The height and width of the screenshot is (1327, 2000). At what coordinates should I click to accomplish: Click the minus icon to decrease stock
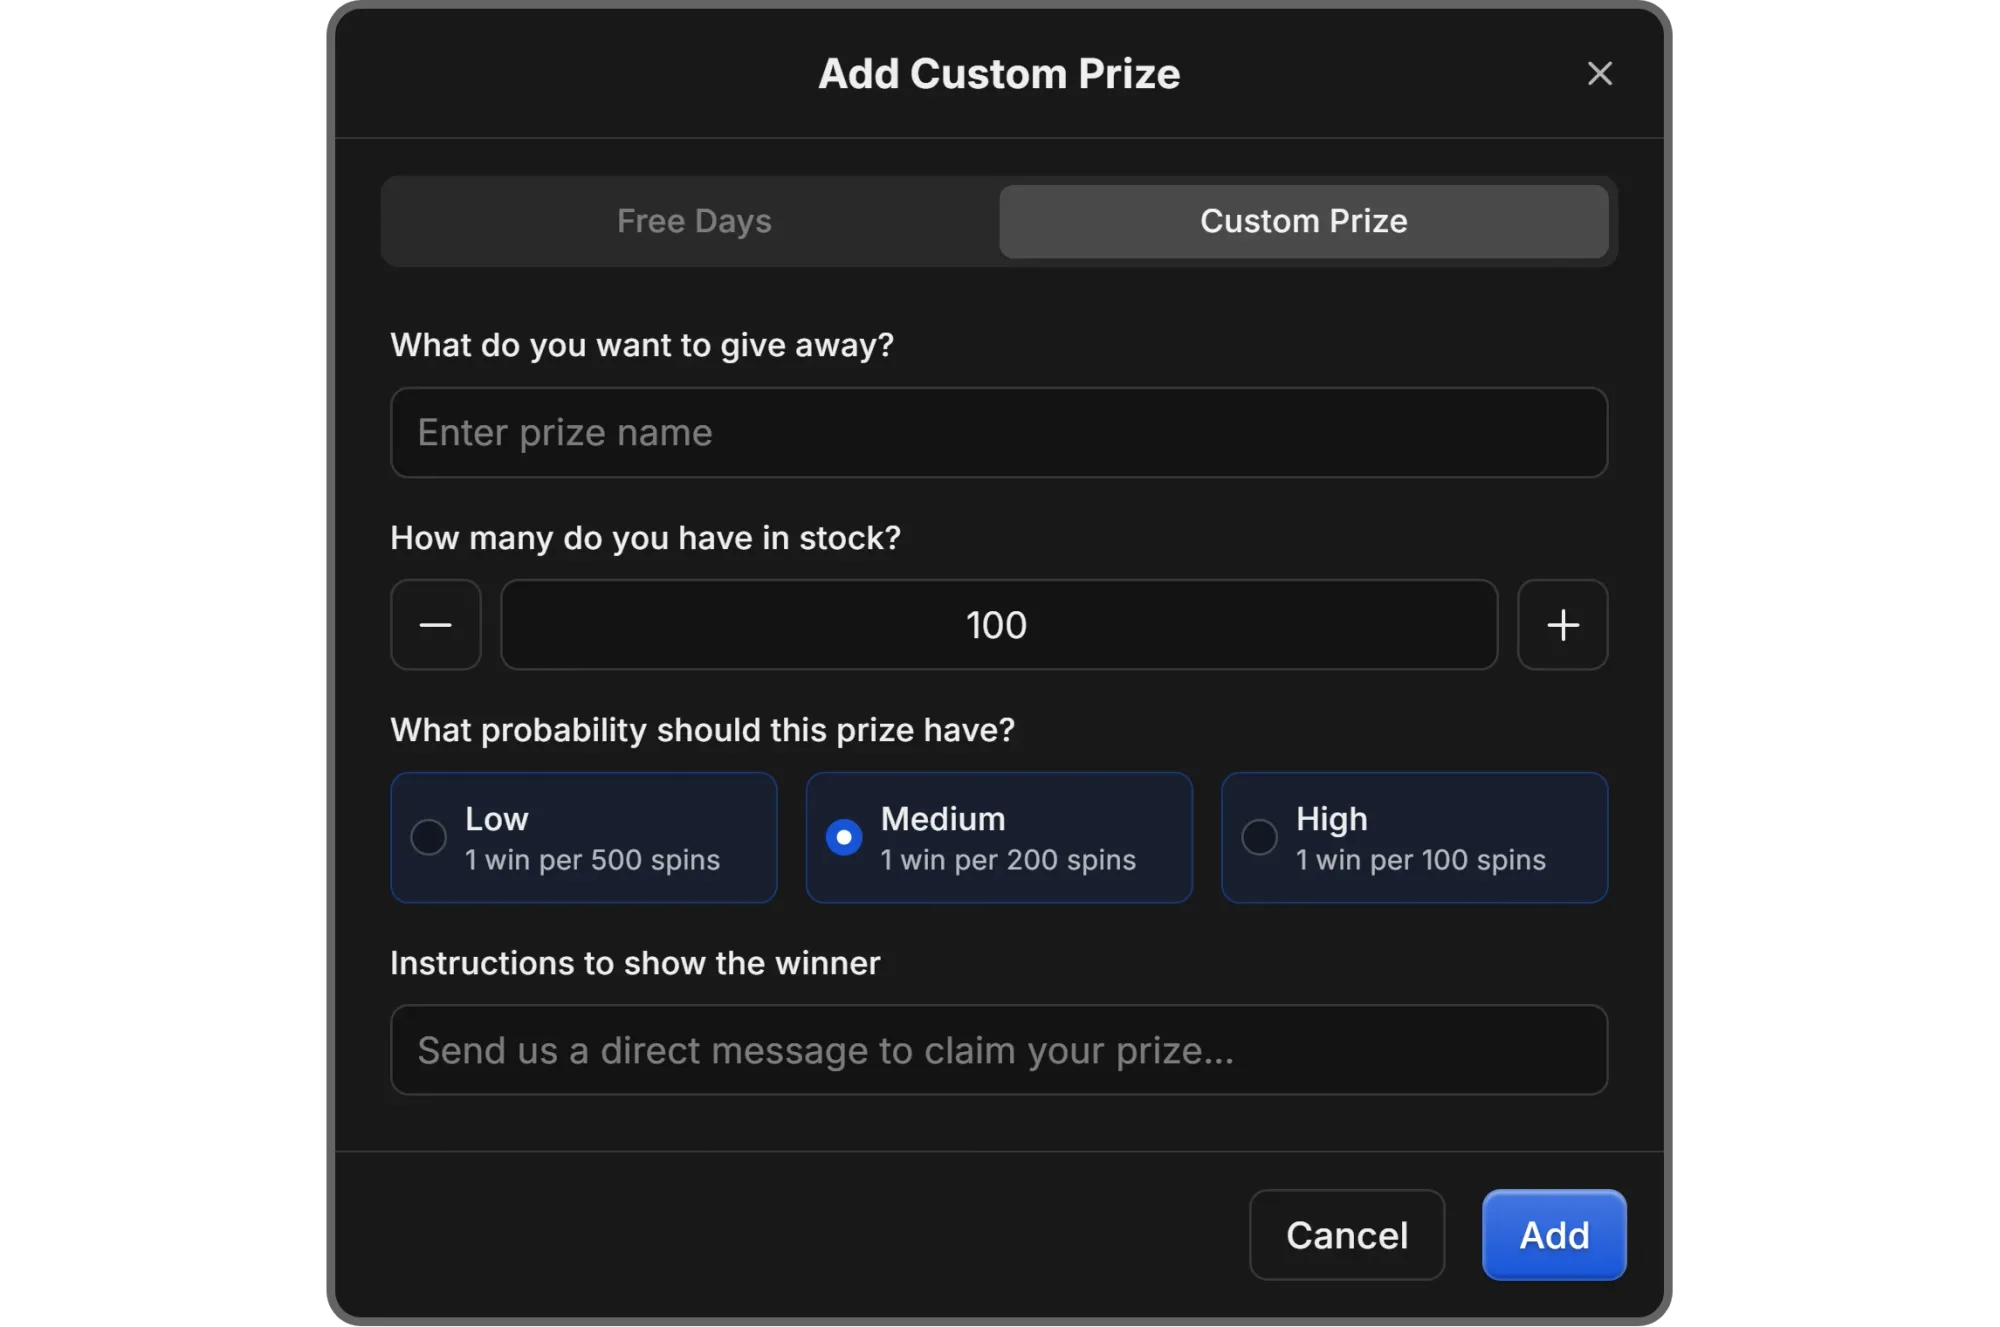coord(436,625)
